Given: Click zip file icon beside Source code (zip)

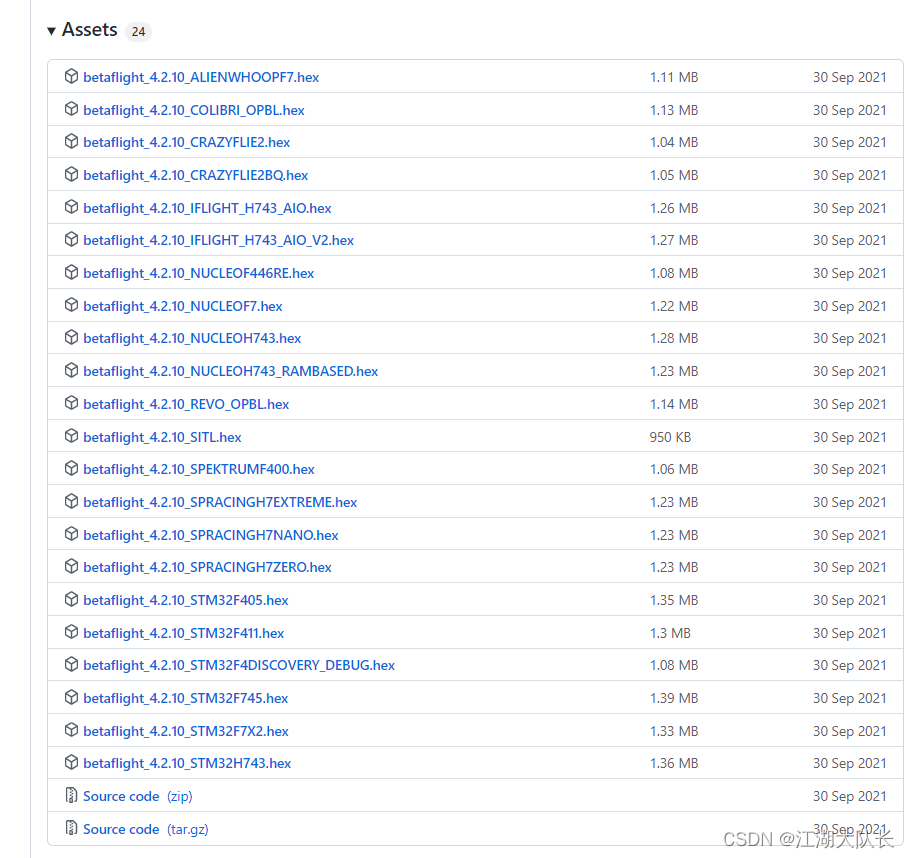Looking at the screenshot, I should point(71,795).
